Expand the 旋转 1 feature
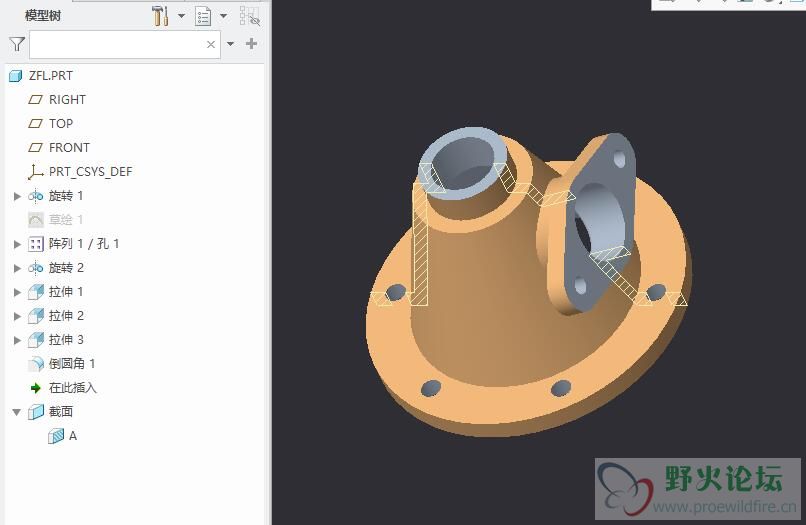Screen dimensions: 806x525 [17, 196]
